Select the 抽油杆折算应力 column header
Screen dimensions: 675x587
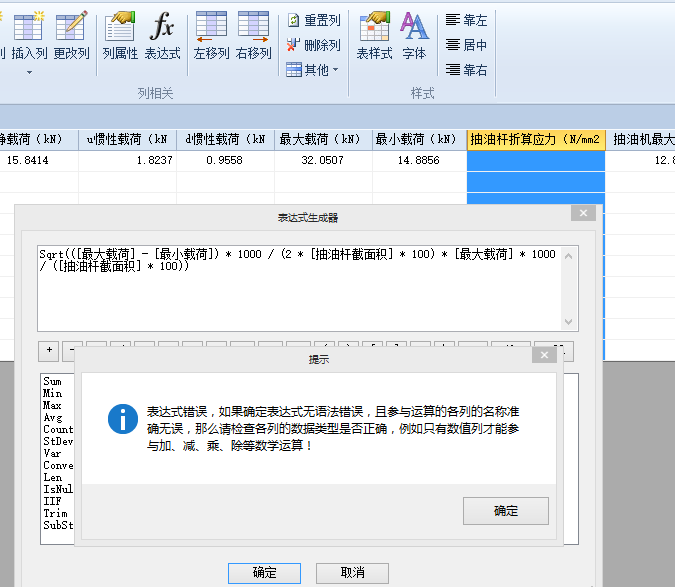[x=535, y=140]
